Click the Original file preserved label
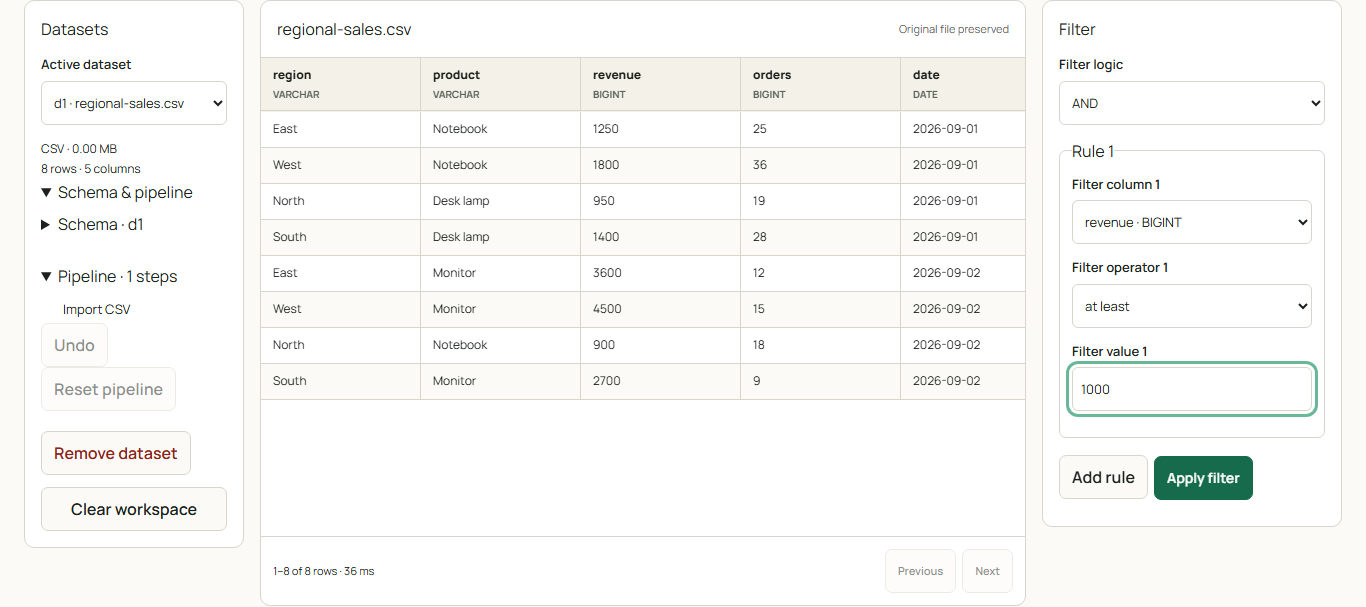 pyautogui.click(x=954, y=29)
